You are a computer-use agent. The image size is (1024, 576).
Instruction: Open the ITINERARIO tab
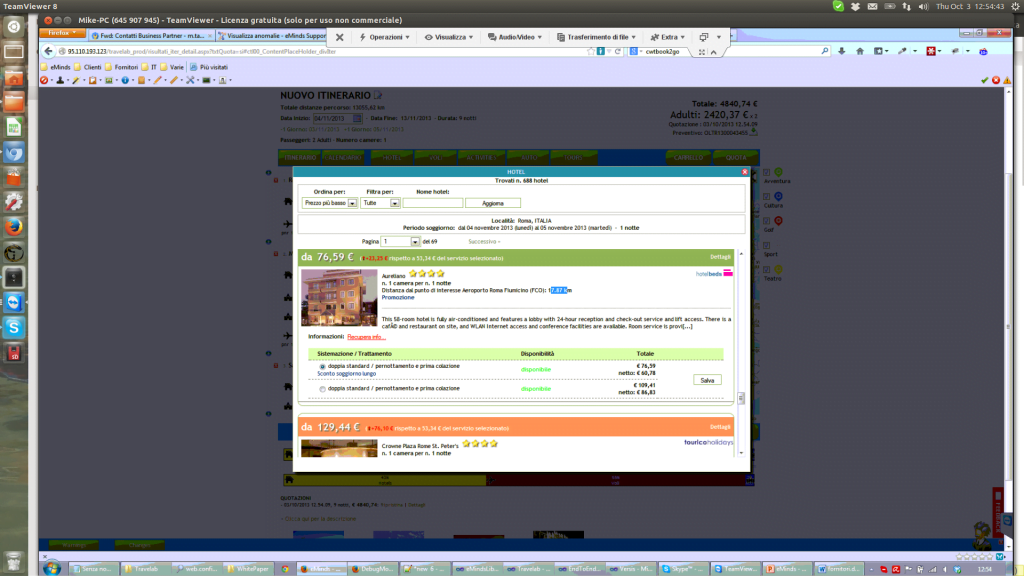[x=300, y=157]
